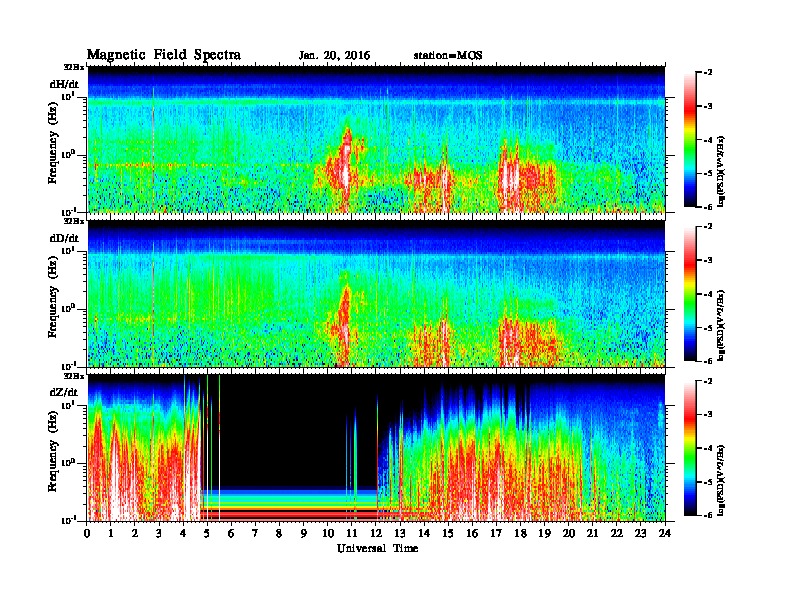Click the date "Jan. 20, 2016"

(334, 56)
